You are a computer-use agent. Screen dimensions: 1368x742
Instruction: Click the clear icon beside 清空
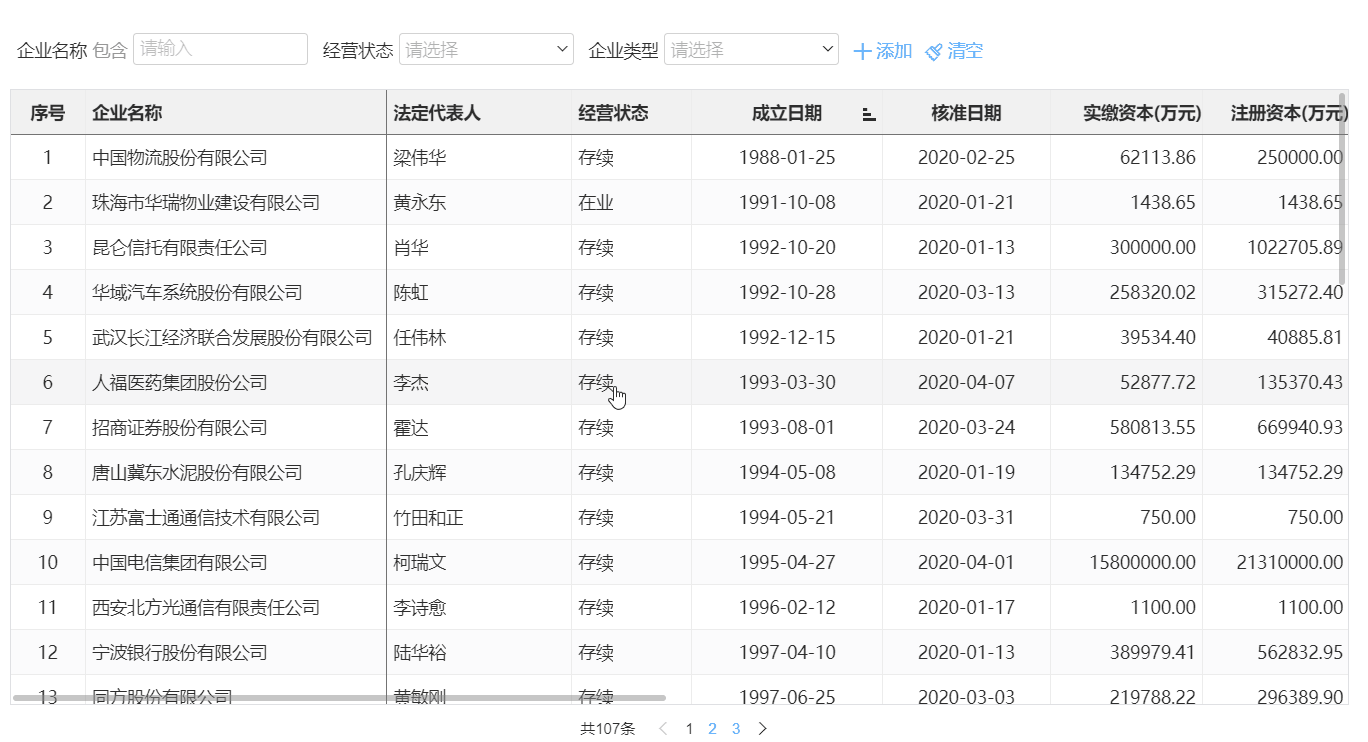click(x=934, y=49)
